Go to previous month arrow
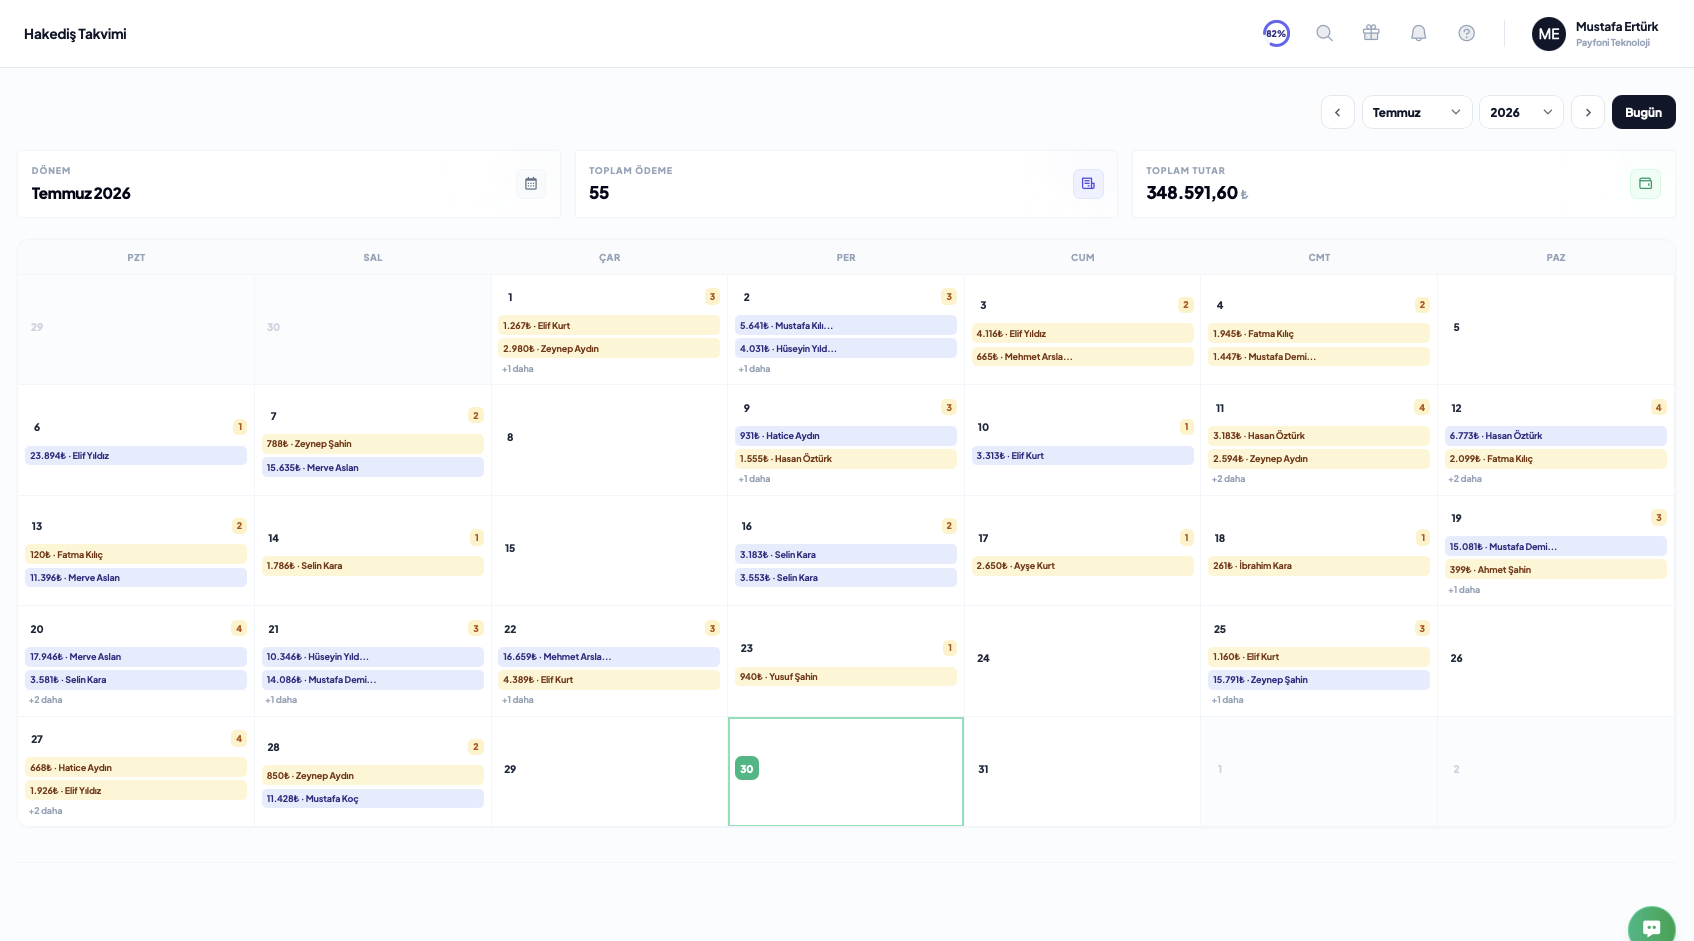The width and height of the screenshot is (1694, 941). (x=1338, y=112)
